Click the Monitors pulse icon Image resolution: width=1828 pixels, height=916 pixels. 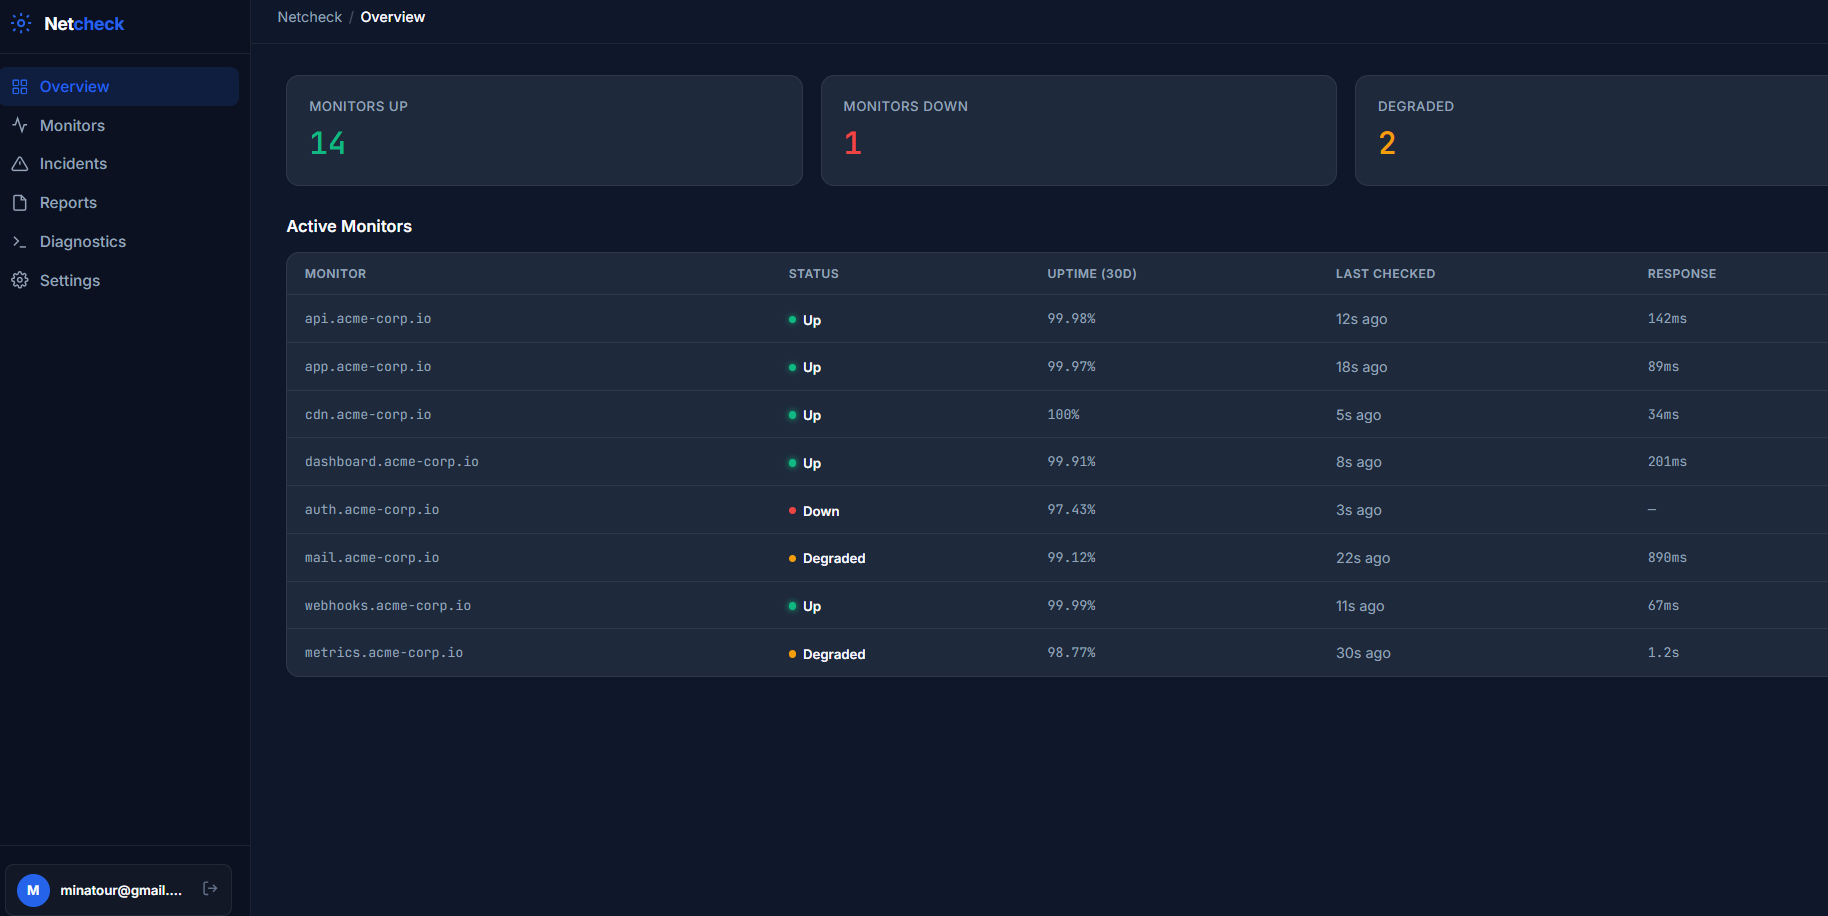point(20,125)
